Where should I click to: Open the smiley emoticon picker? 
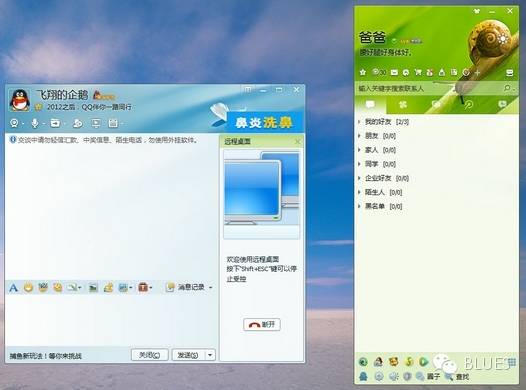(29, 287)
